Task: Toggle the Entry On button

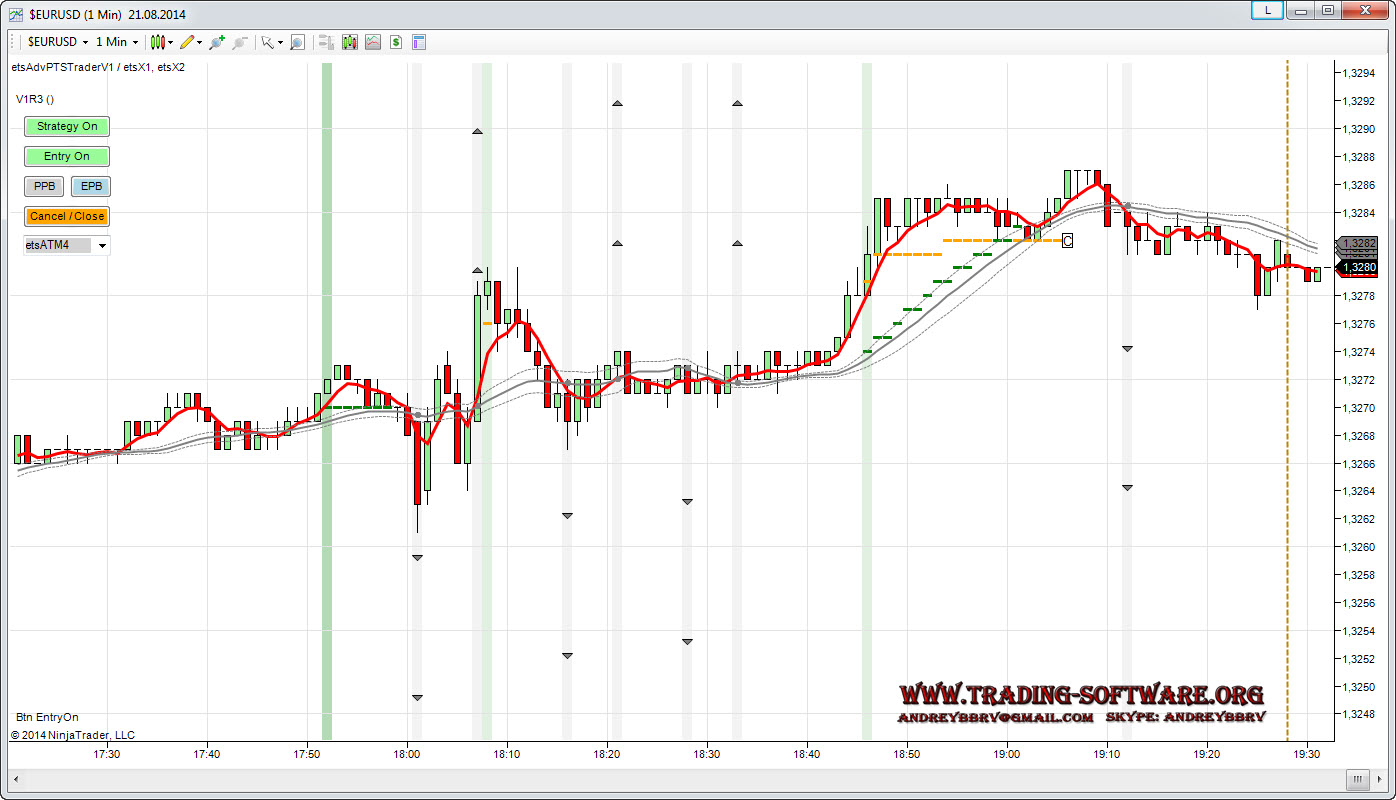Action: tap(67, 156)
